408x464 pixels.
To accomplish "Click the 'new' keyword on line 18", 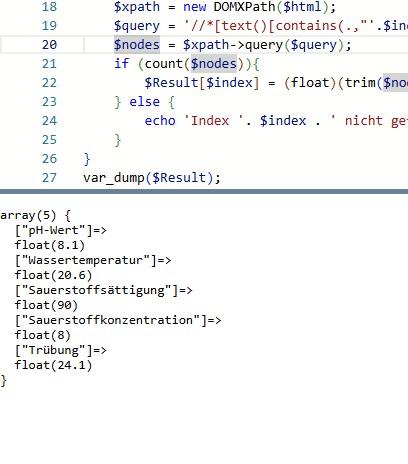I will tap(195, 7).
